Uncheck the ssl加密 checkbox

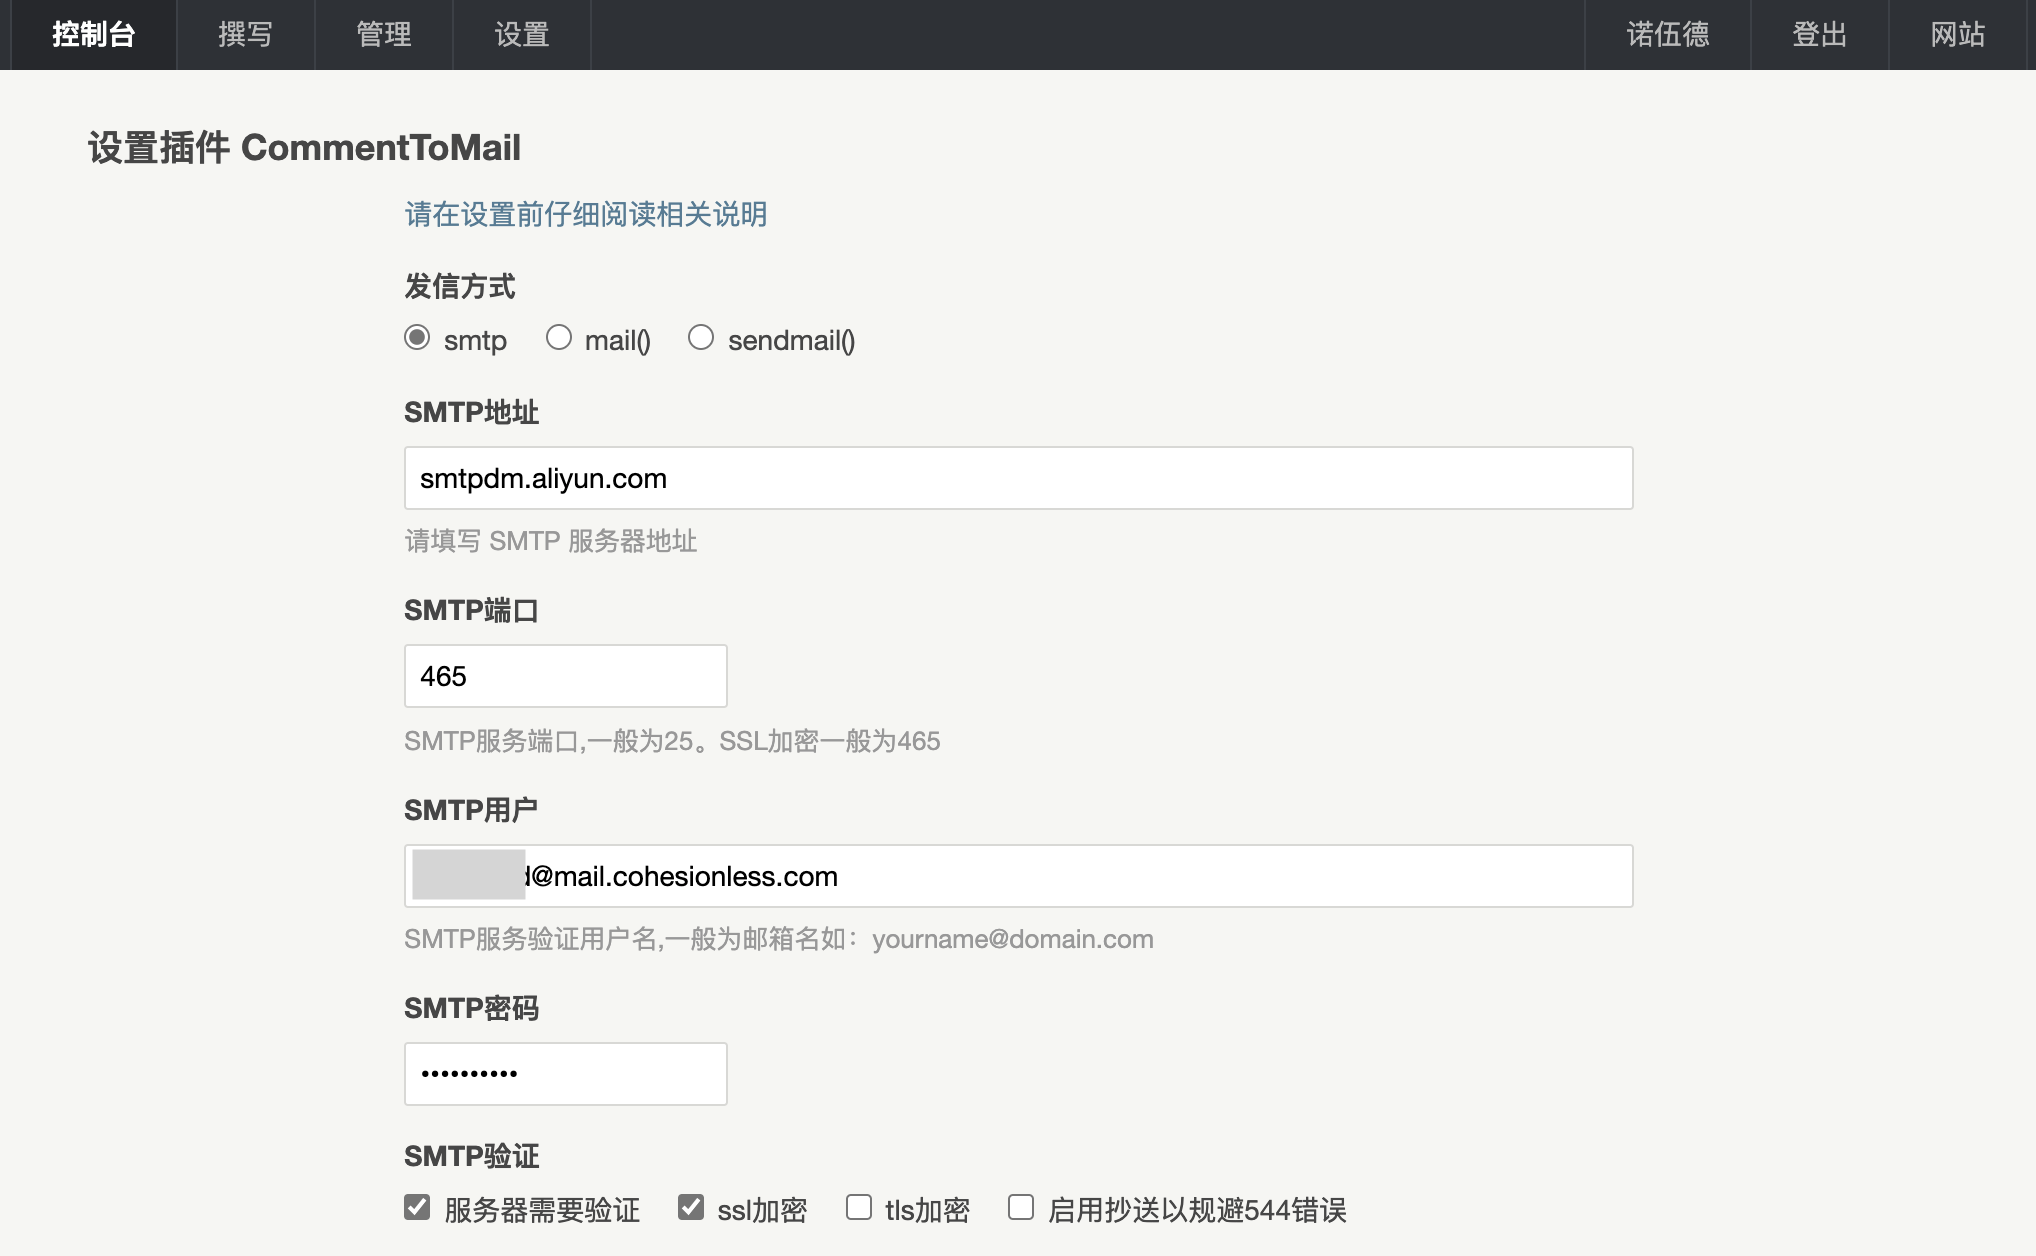pos(691,1207)
